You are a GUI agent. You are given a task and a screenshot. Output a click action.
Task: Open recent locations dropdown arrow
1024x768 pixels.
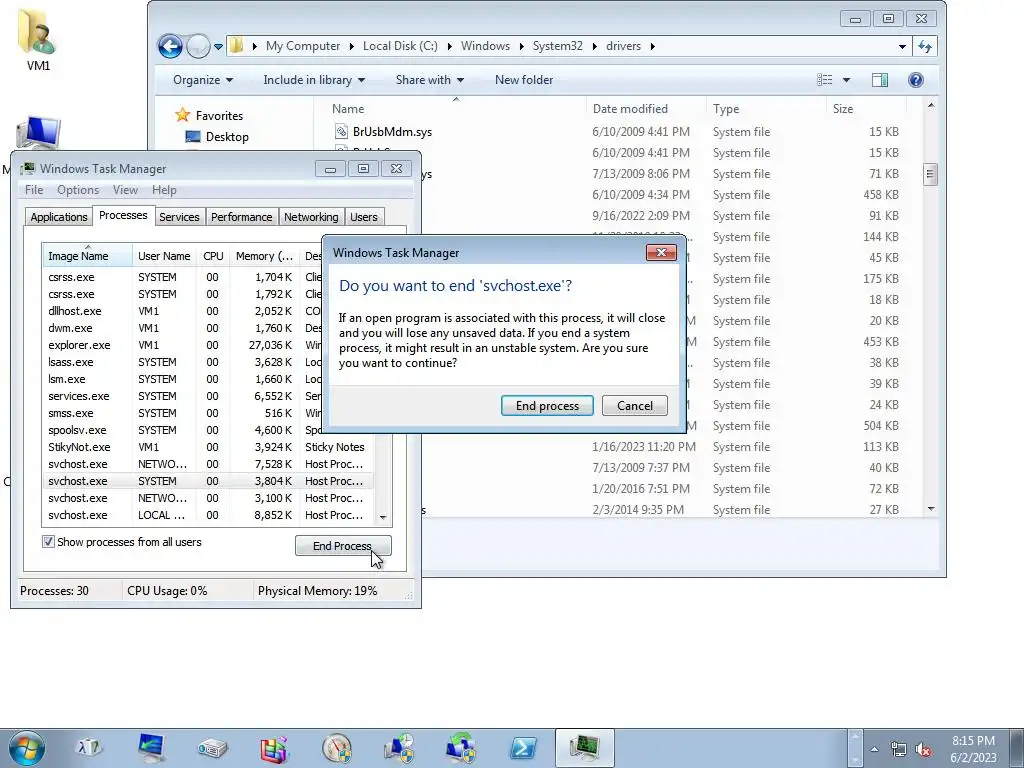[218, 46]
